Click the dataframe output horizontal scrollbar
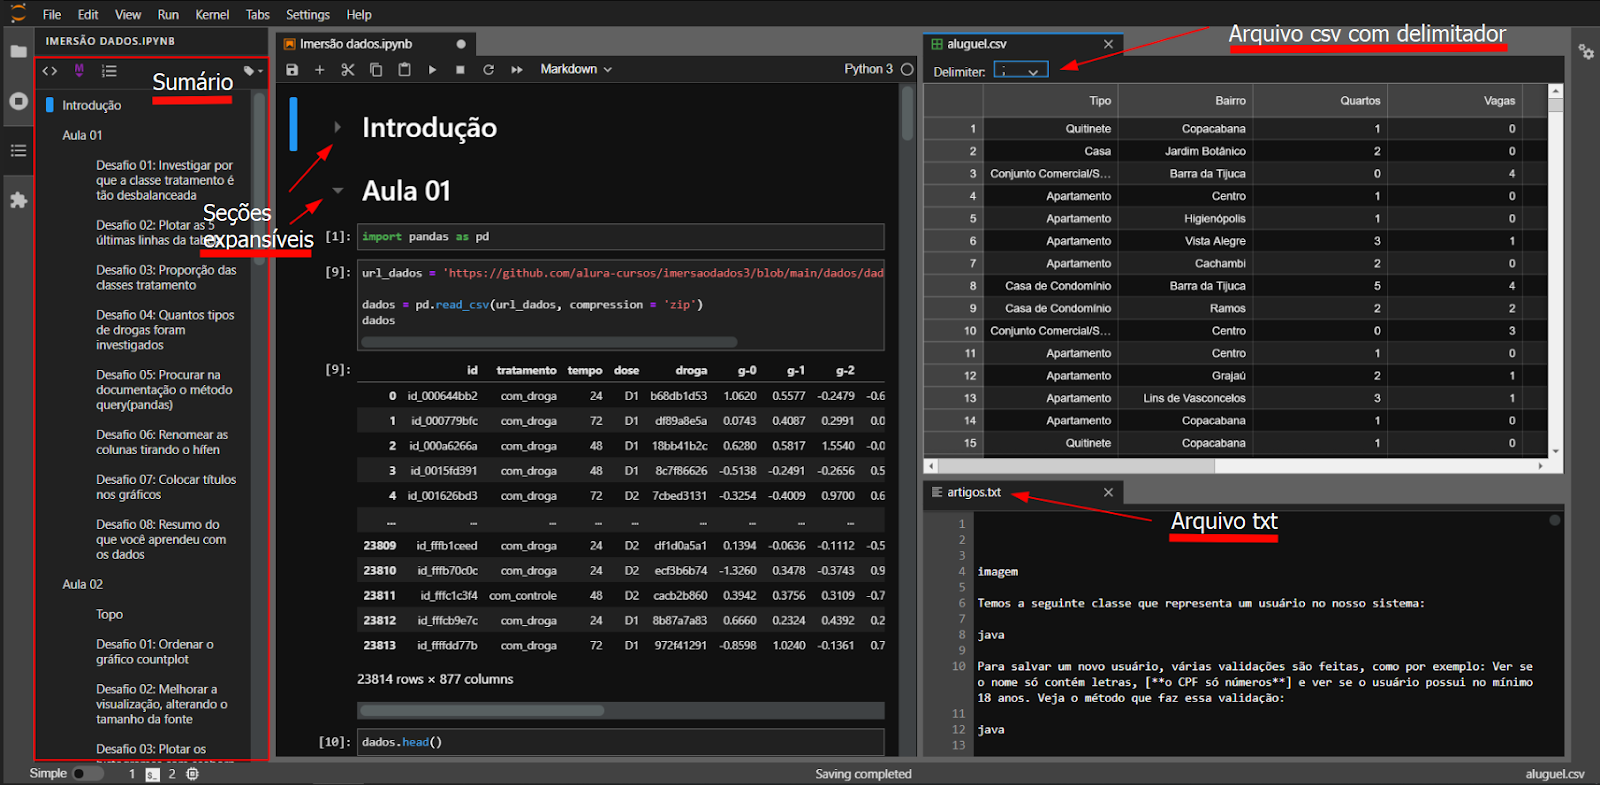This screenshot has width=1600, height=785. pyautogui.click(x=482, y=711)
